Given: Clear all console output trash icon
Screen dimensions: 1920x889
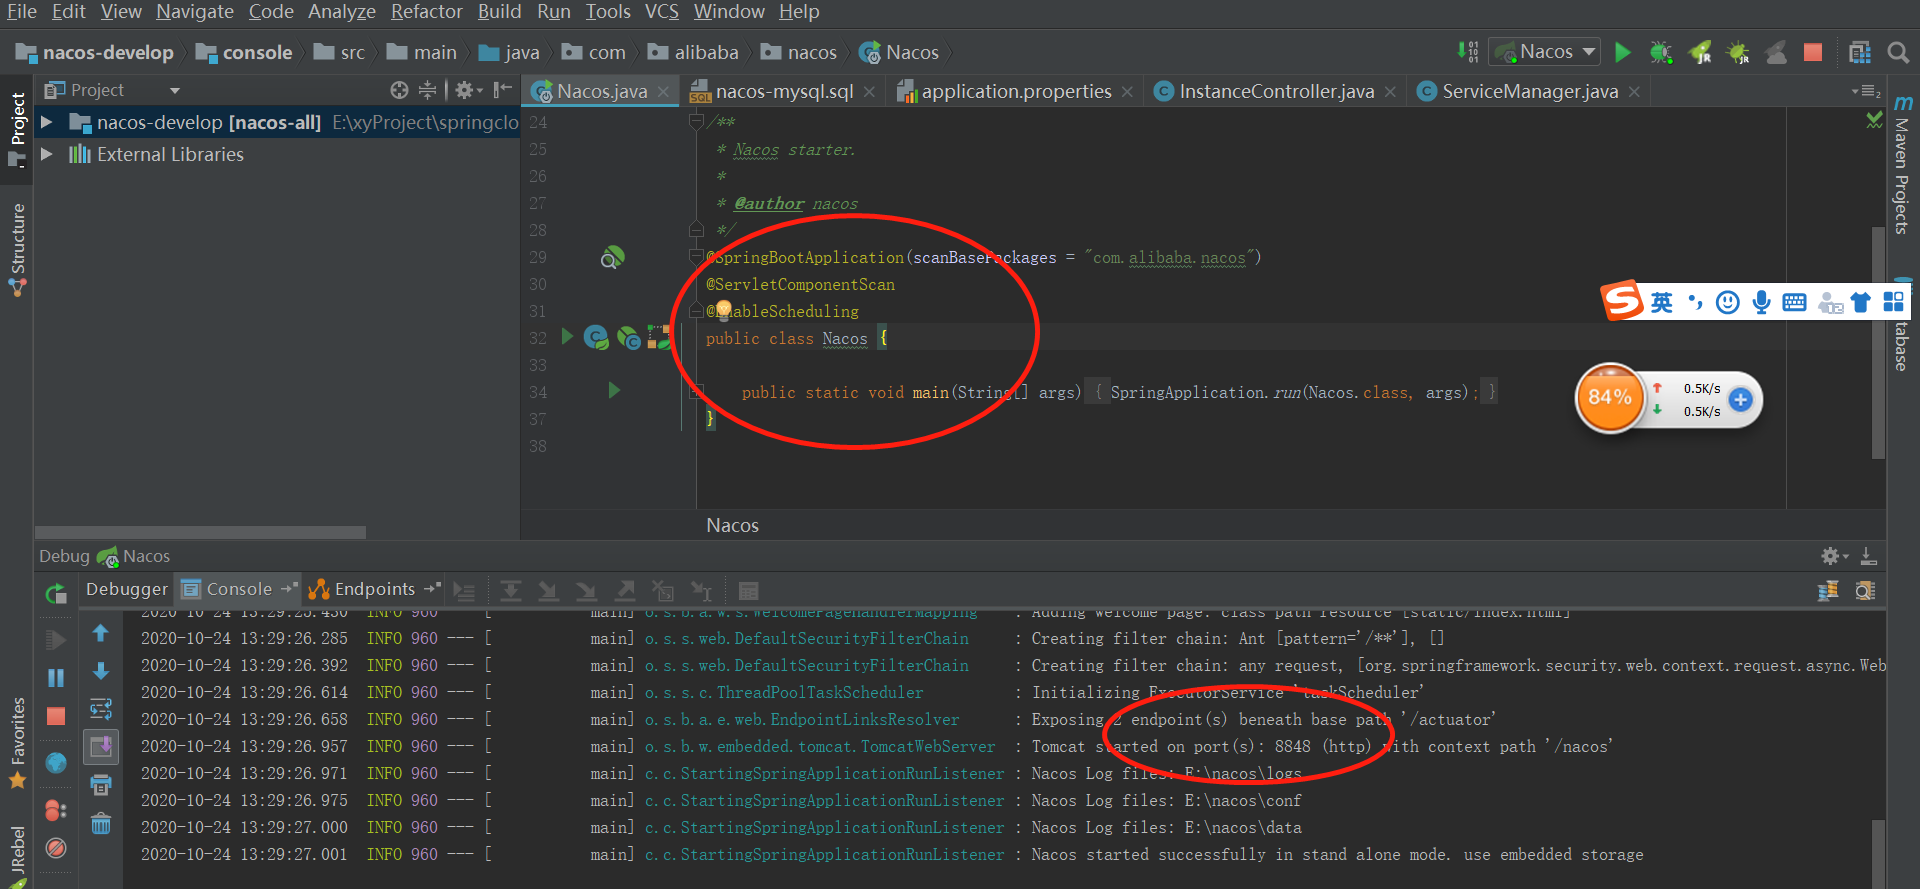Looking at the screenshot, I should point(101,823).
